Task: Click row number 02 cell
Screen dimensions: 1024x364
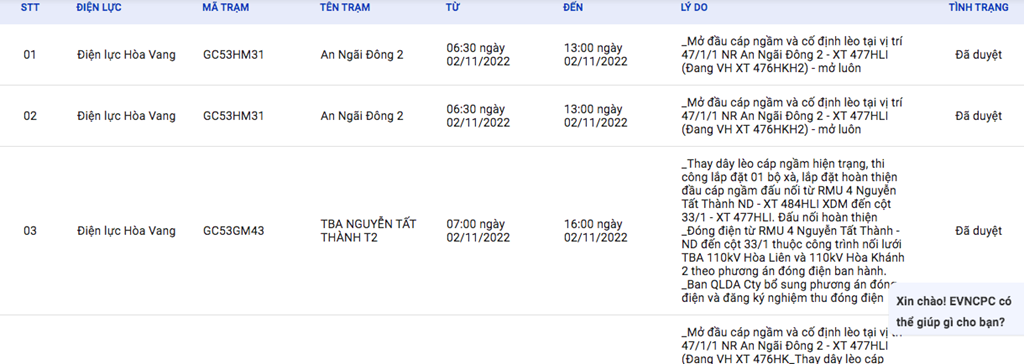Action: coord(30,116)
